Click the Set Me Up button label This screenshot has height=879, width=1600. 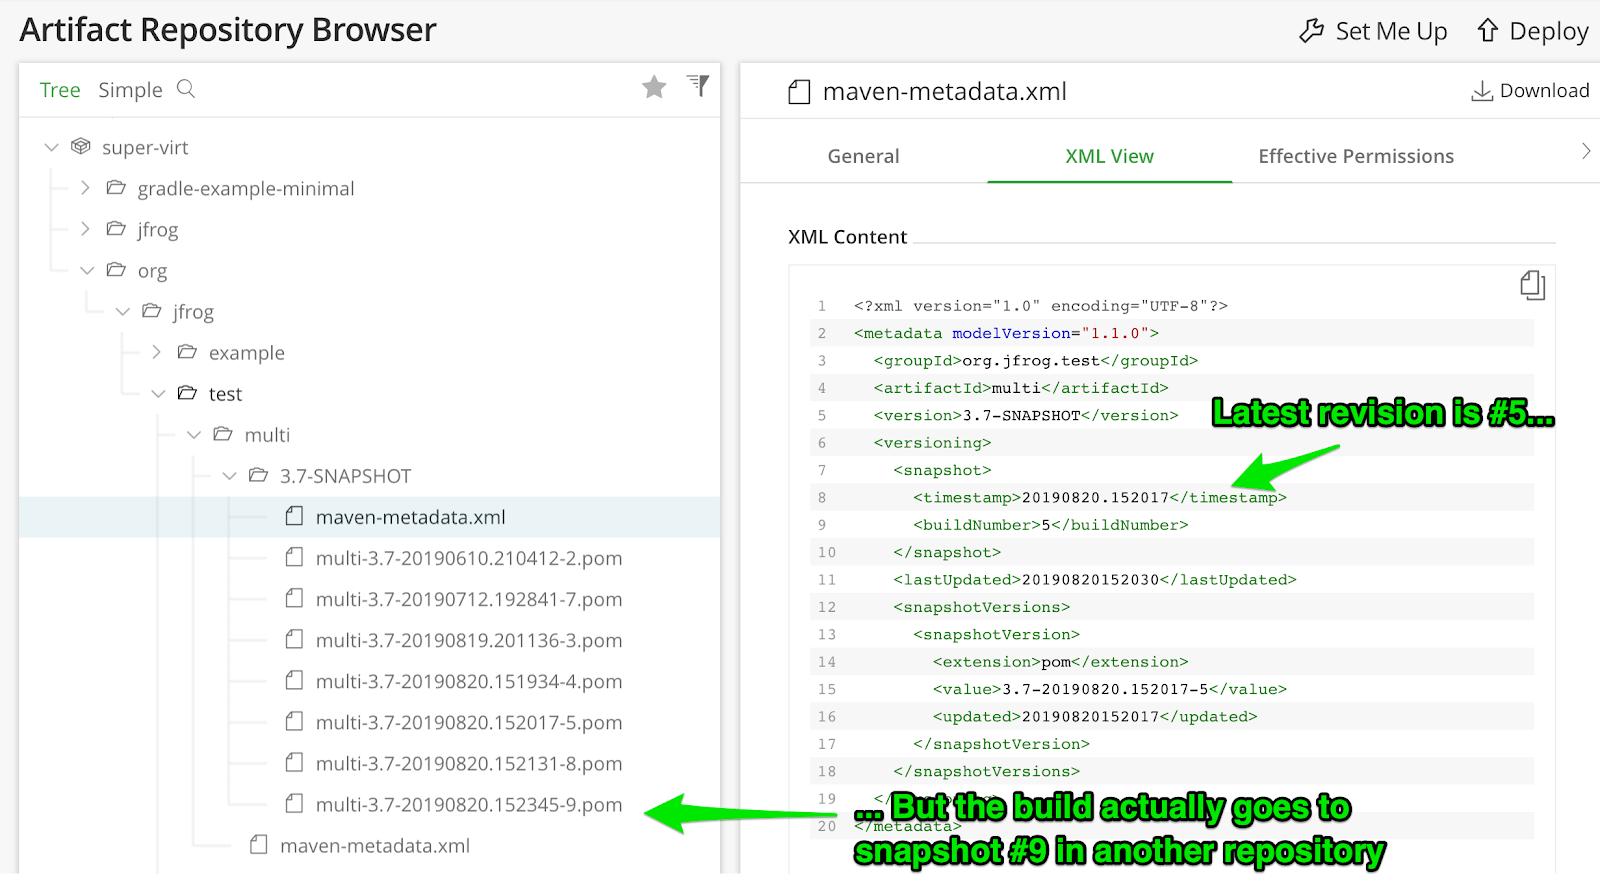[1391, 32]
